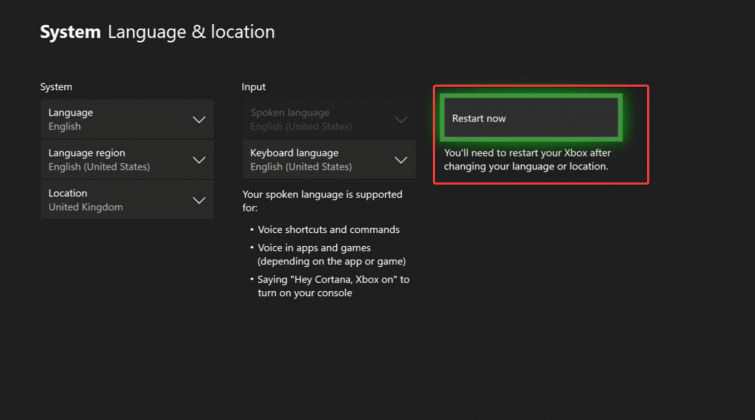Click the 'Voice shortcuts and commands' bullet
The height and width of the screenshot is (420, 755).
pyautogui.click(x=329, y=229)
